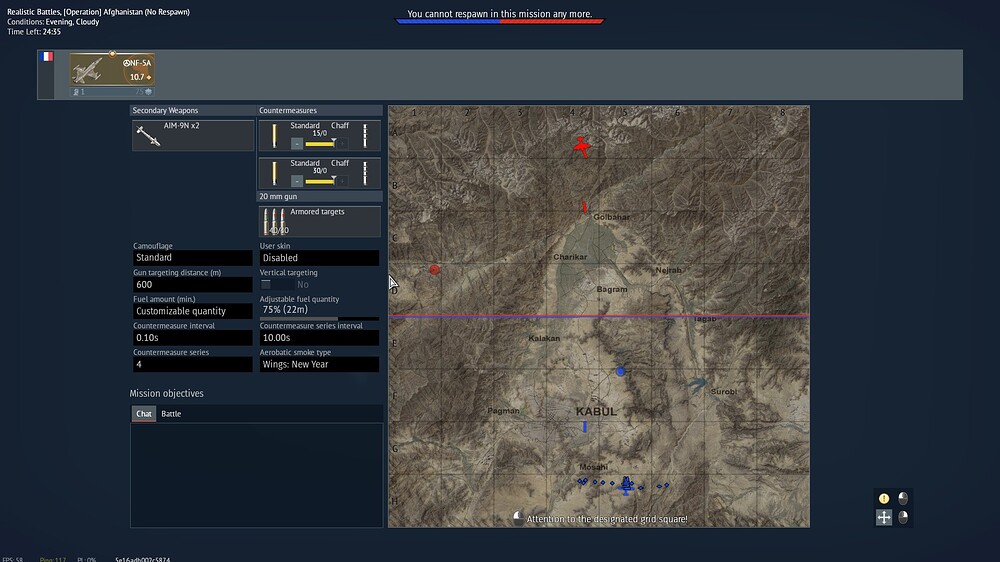Viewport: 1000px width, 562px height.
Task: Open AIM-9N x2 secondary weapons selection
Action: click(193, 136)
